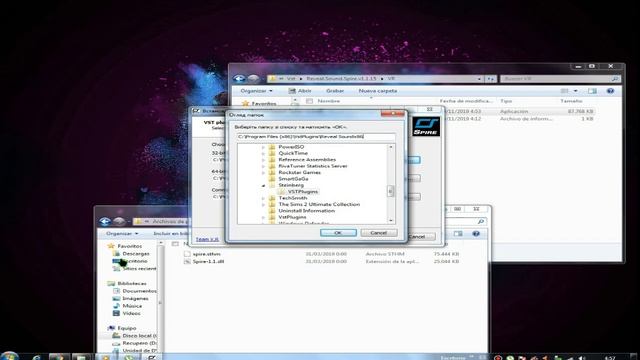Expand the Rockstar Games folder node
This screenshot has width=640, height=360.
pyautogui.click(x=263, y=173)
